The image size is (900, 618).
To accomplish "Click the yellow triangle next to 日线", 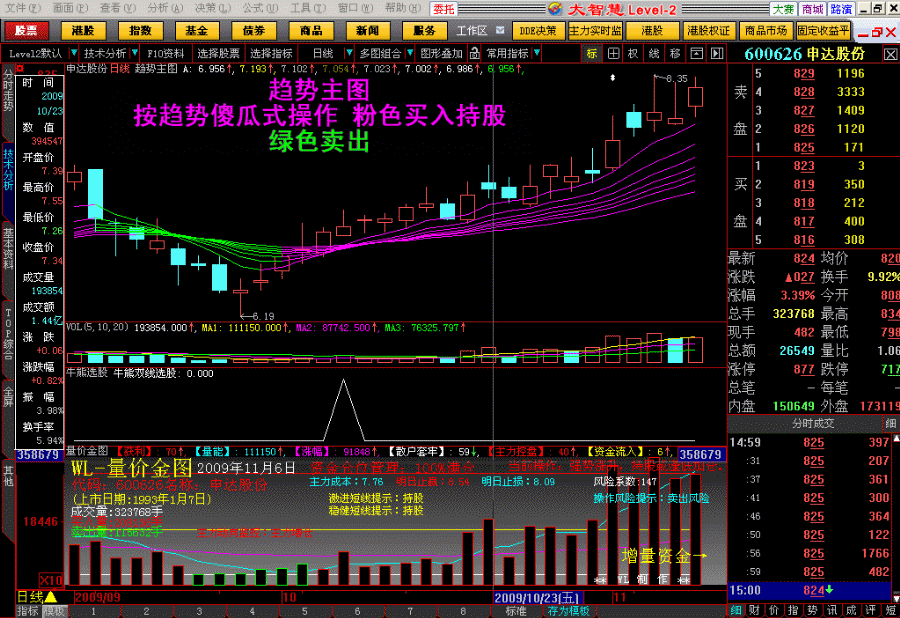I will [51, 597].
